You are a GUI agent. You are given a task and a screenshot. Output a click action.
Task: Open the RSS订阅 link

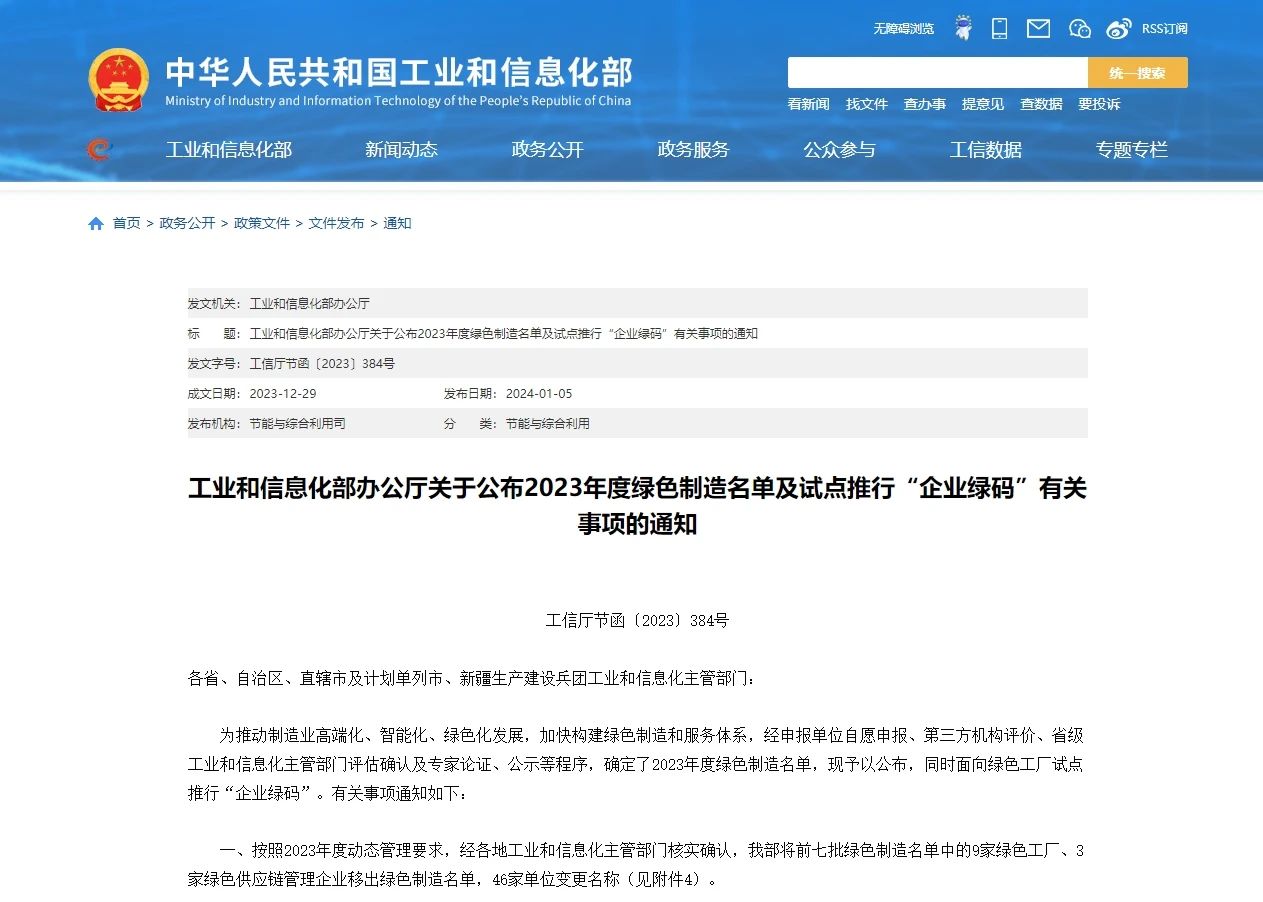click(x=1164, y=29)
